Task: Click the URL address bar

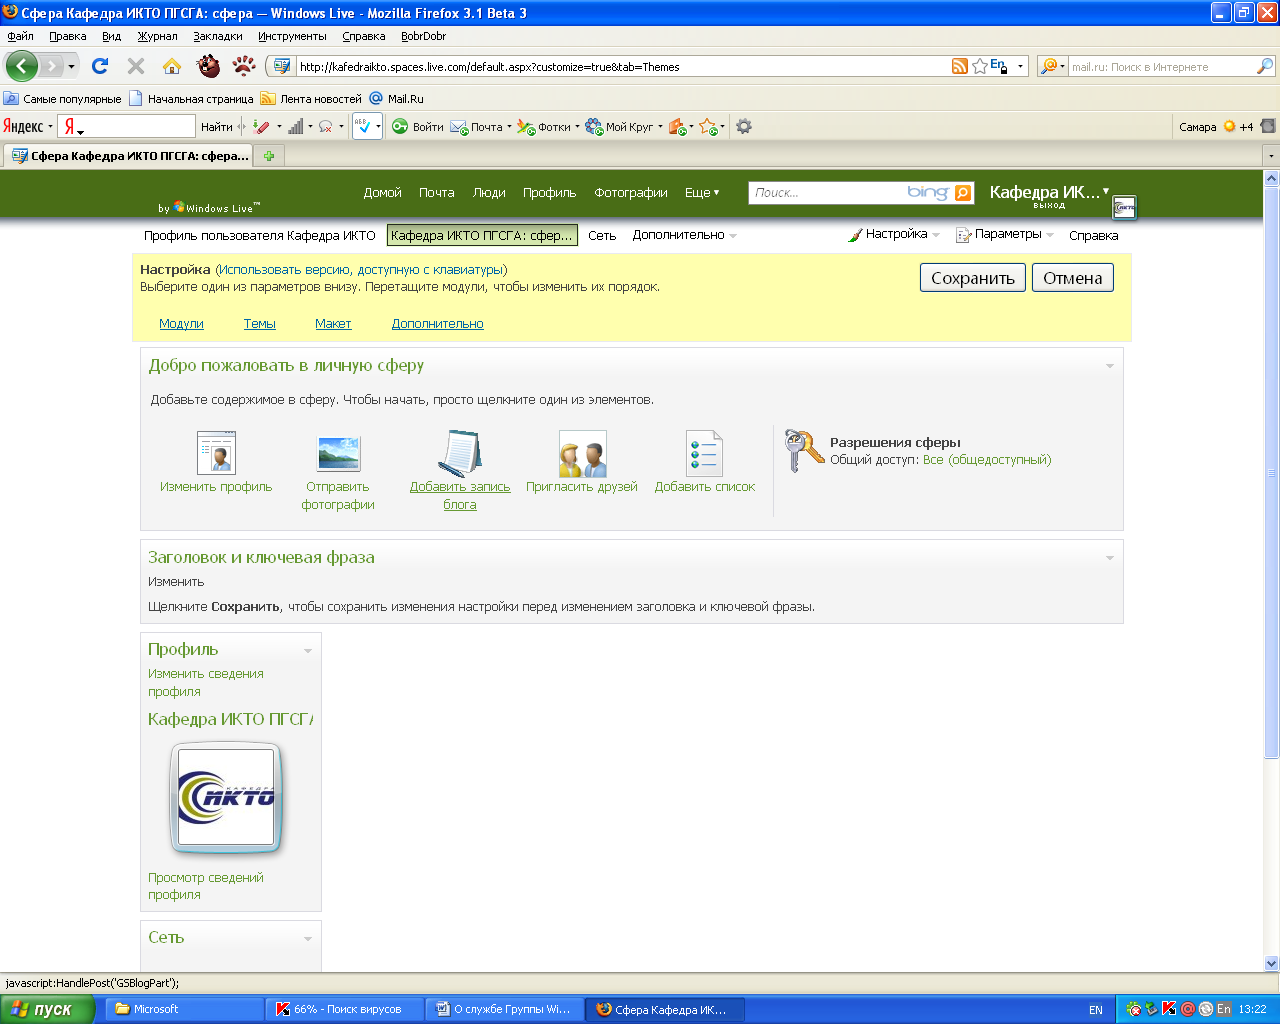Action: (620, 67)
